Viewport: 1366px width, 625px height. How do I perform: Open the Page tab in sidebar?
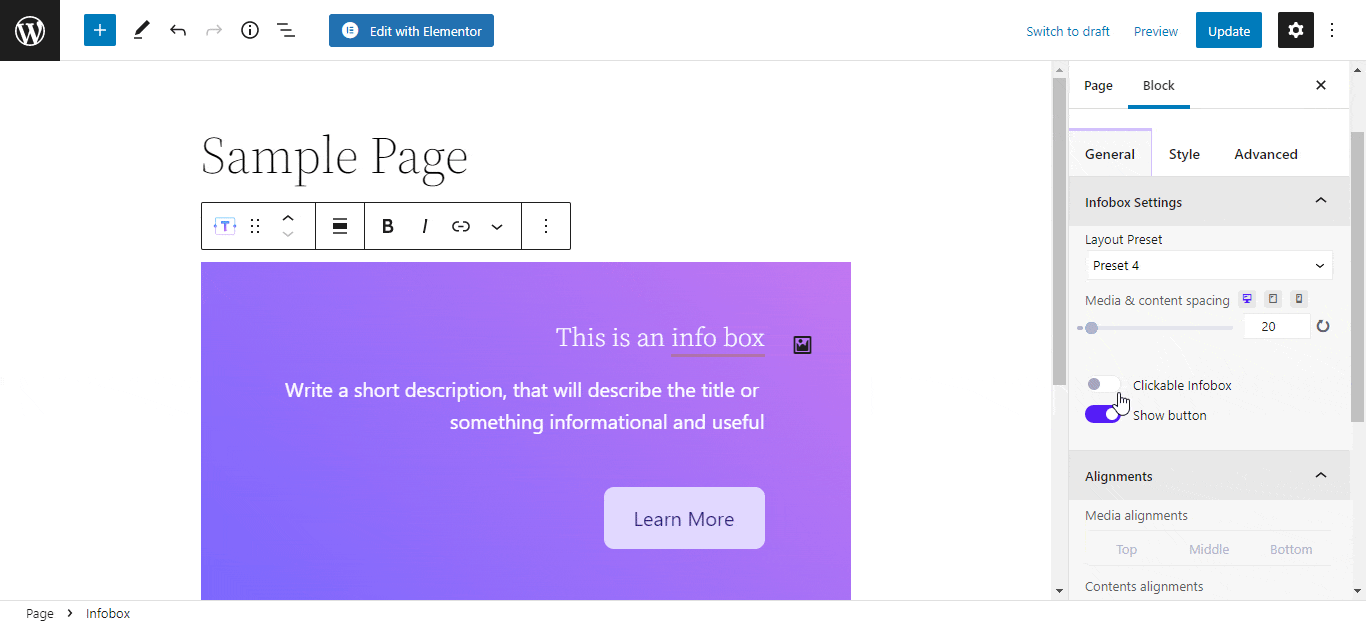coord(1097,85)
